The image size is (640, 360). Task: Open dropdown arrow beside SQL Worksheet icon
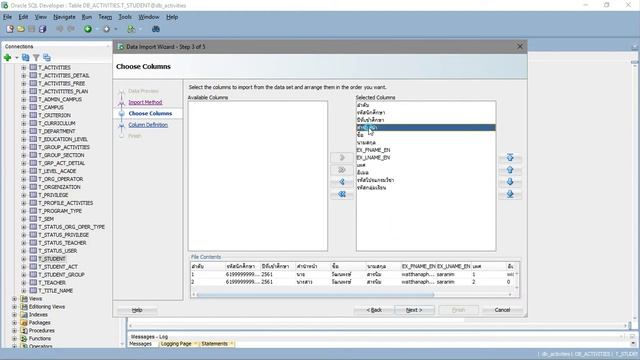pos(140,29)
